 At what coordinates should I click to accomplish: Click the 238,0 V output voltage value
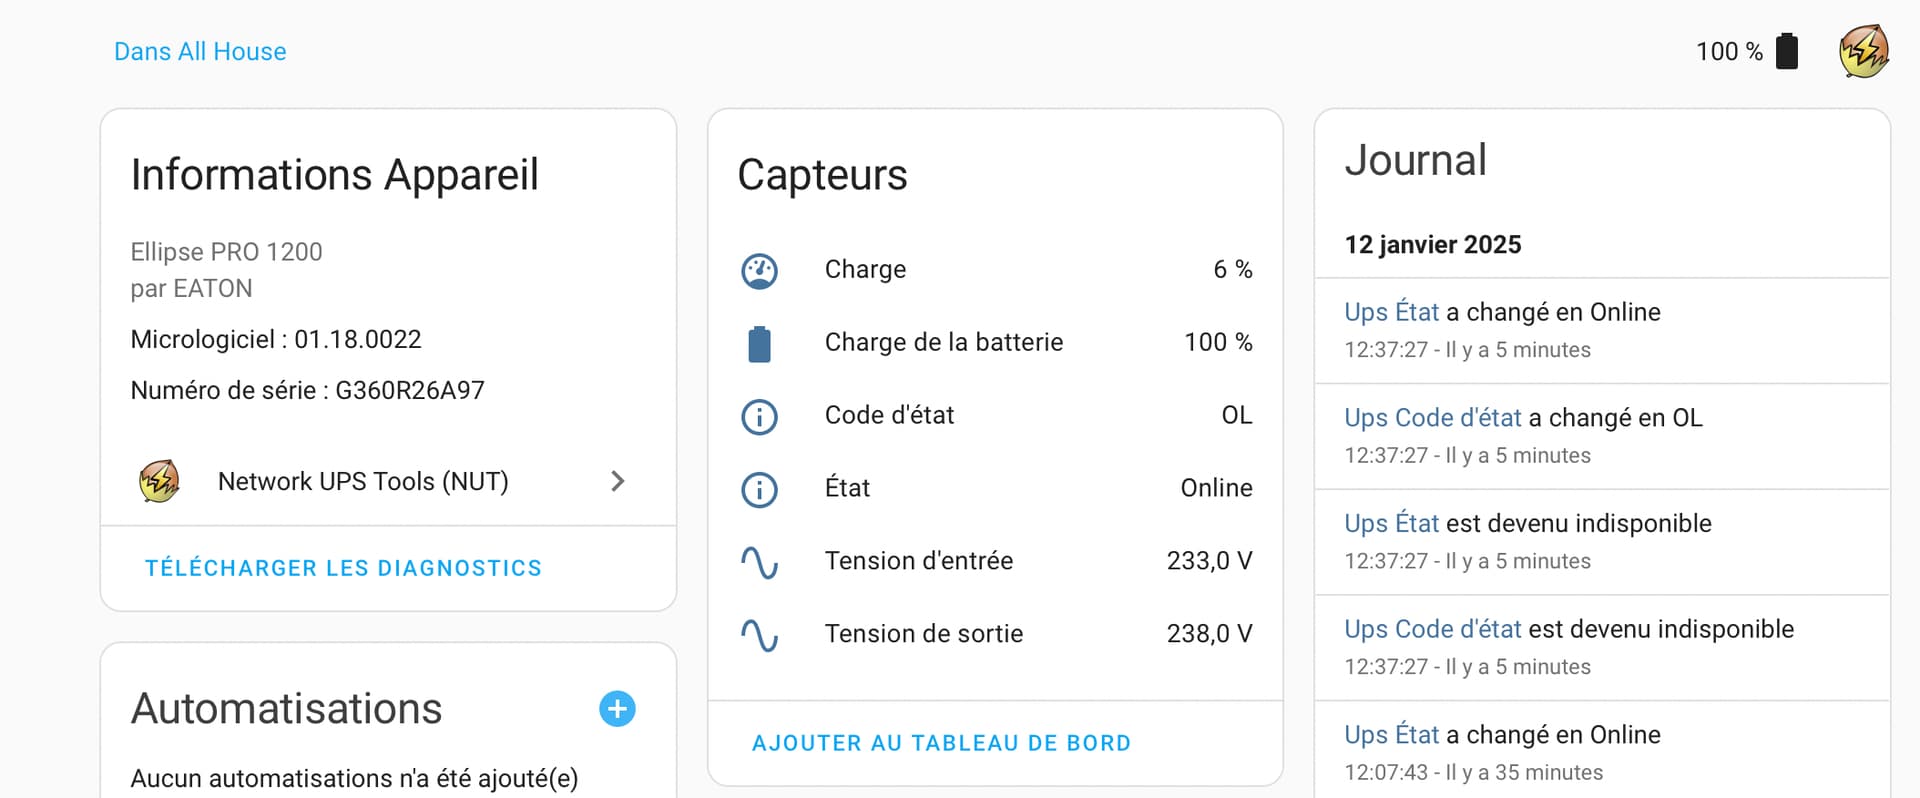pos(1209,634)
